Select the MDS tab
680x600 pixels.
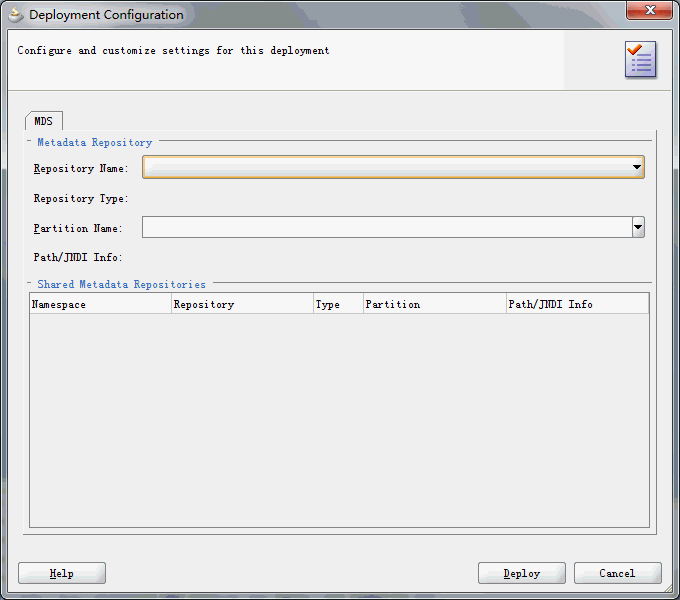tap(44, 121)
